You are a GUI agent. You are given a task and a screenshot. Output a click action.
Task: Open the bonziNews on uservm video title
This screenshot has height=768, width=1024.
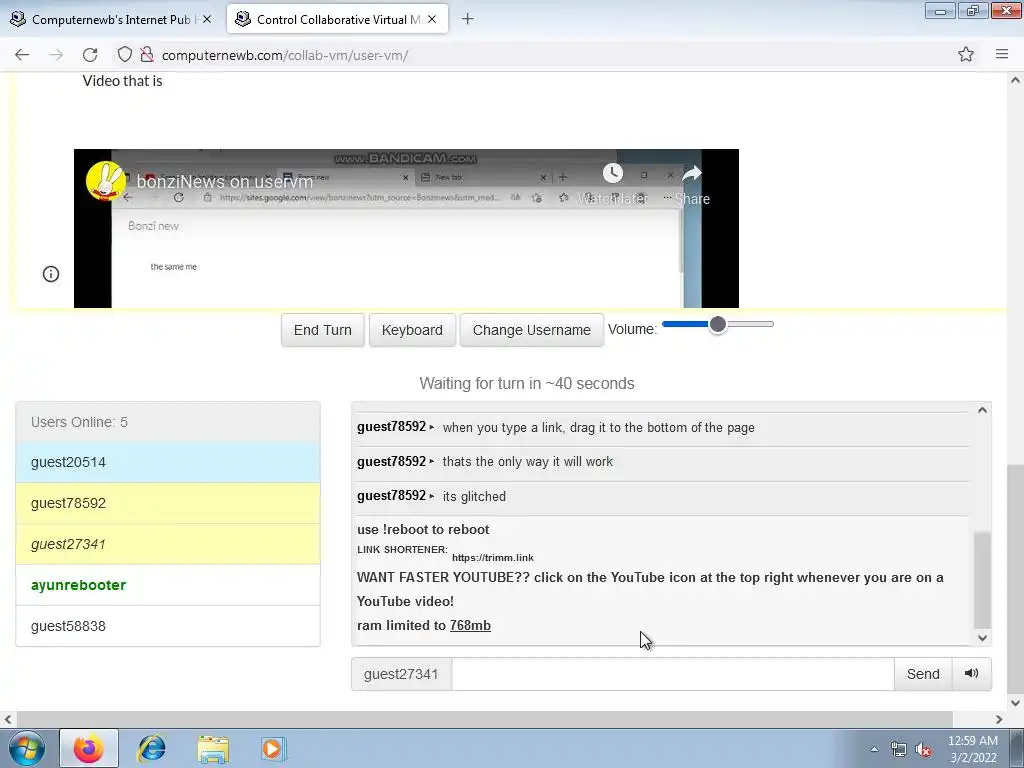coord(225,182)
